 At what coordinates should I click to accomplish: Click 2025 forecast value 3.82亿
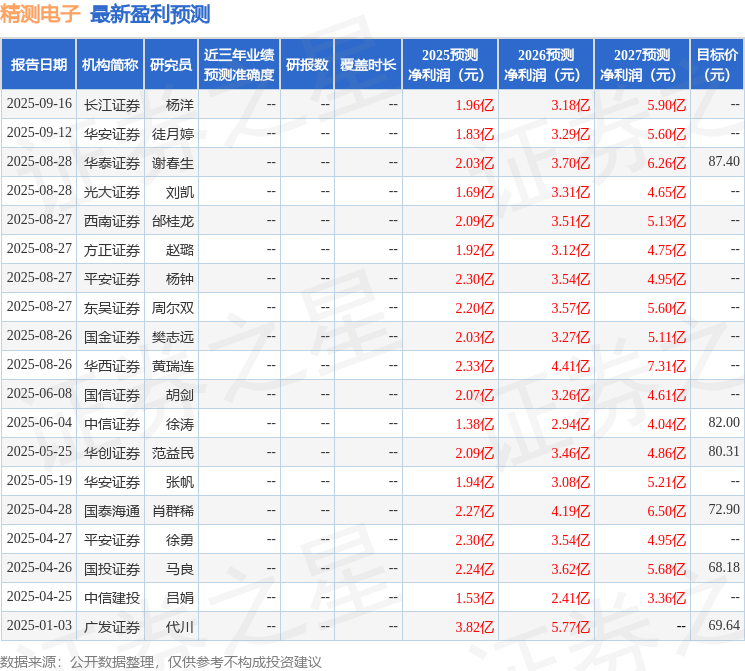pos(475,627)
